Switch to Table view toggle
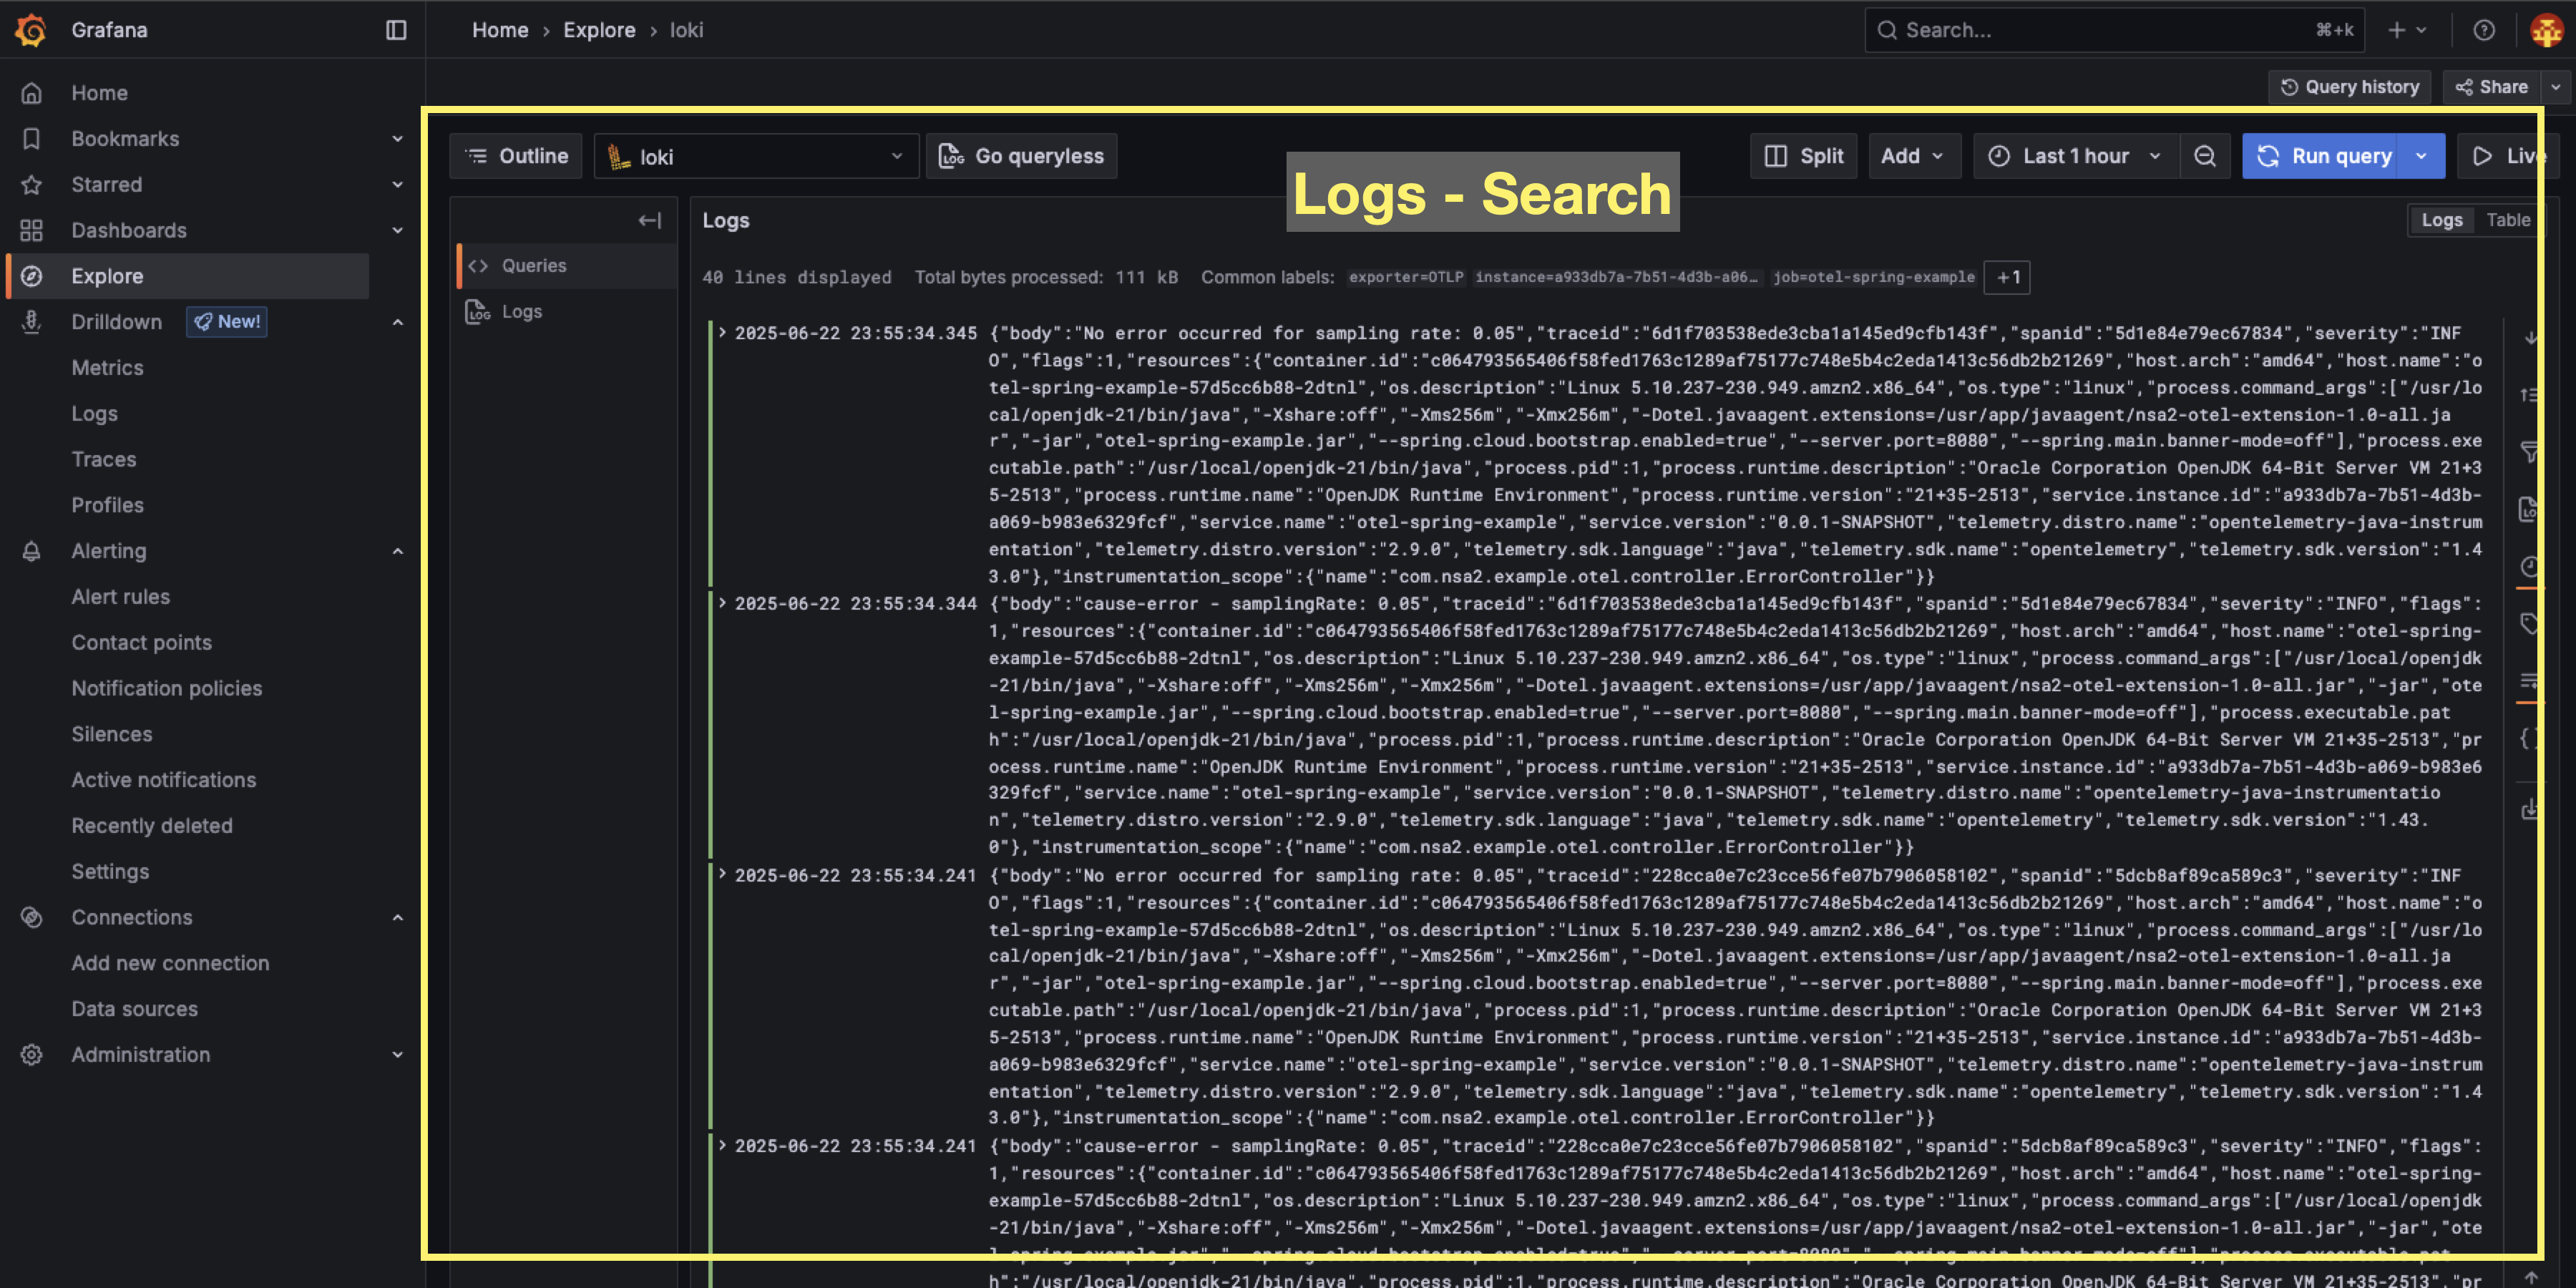This screenshot has height=1288, width=2576. (2507, 220)
